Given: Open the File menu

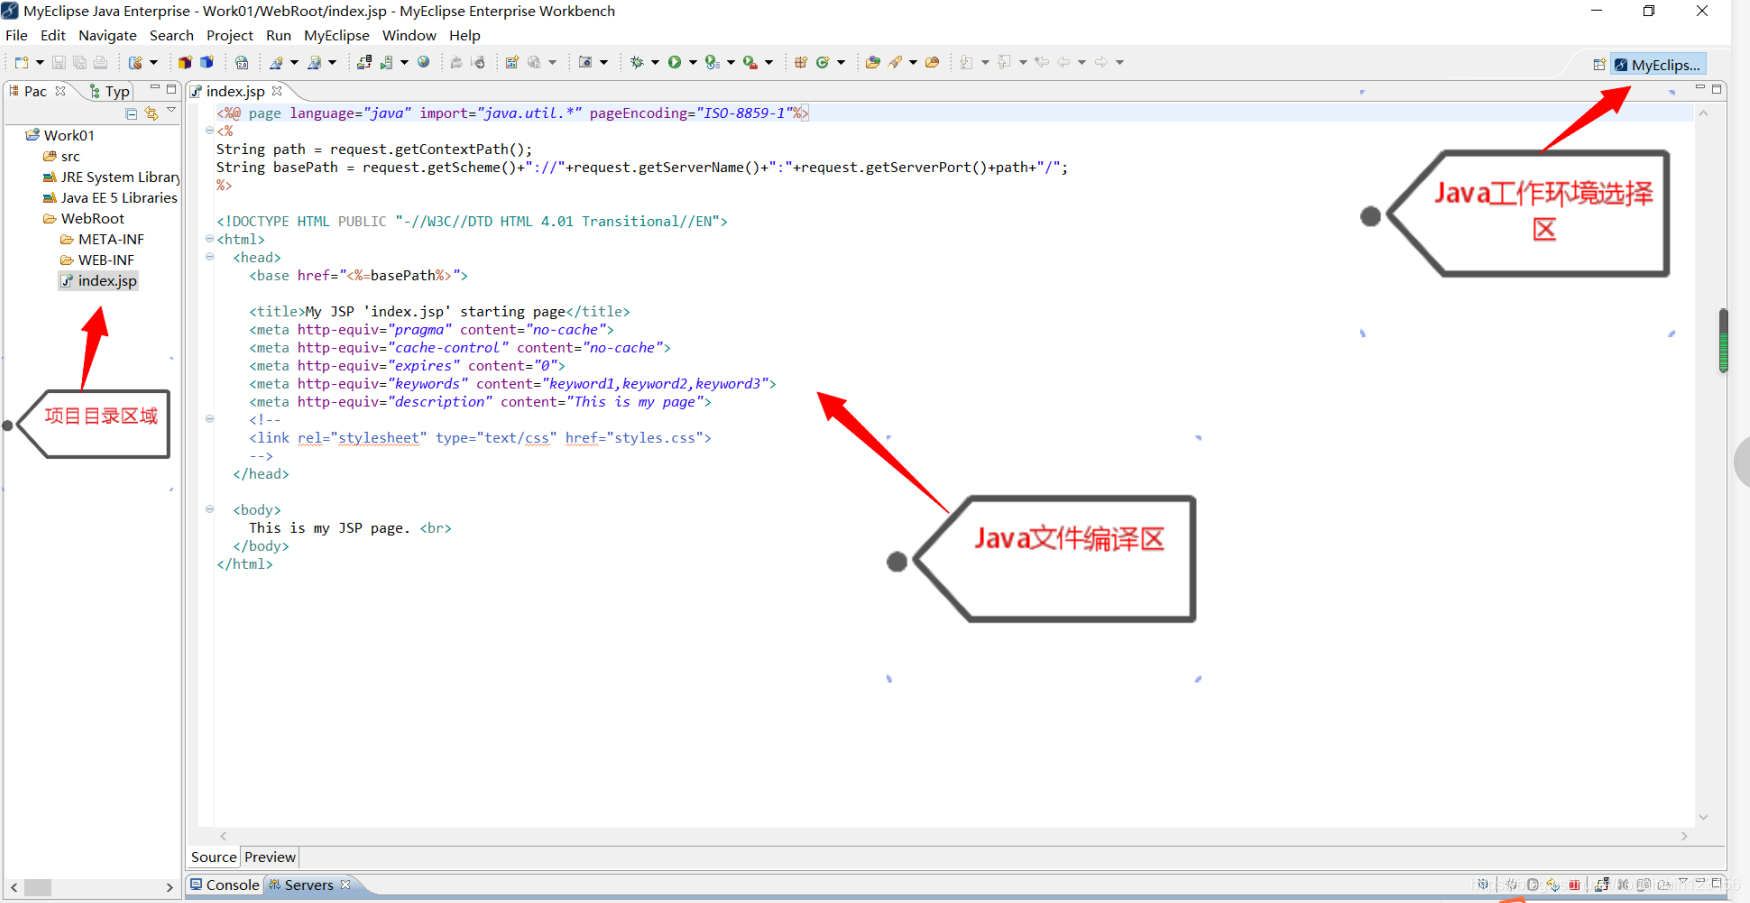Looking at the screenshot, I should [x=17, y=35].
